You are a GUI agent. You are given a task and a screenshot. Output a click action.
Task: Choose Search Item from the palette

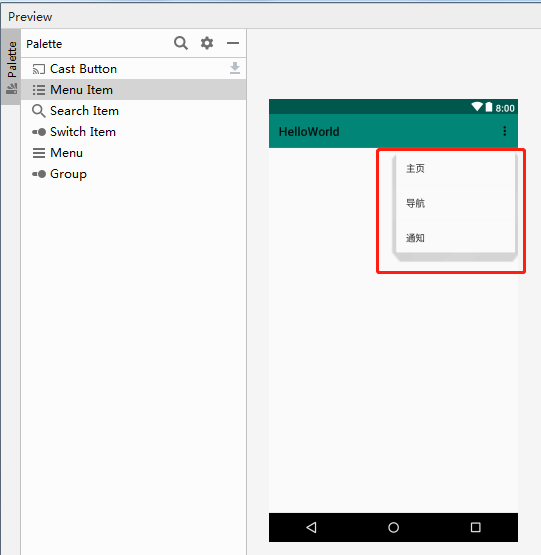[133, 111]
